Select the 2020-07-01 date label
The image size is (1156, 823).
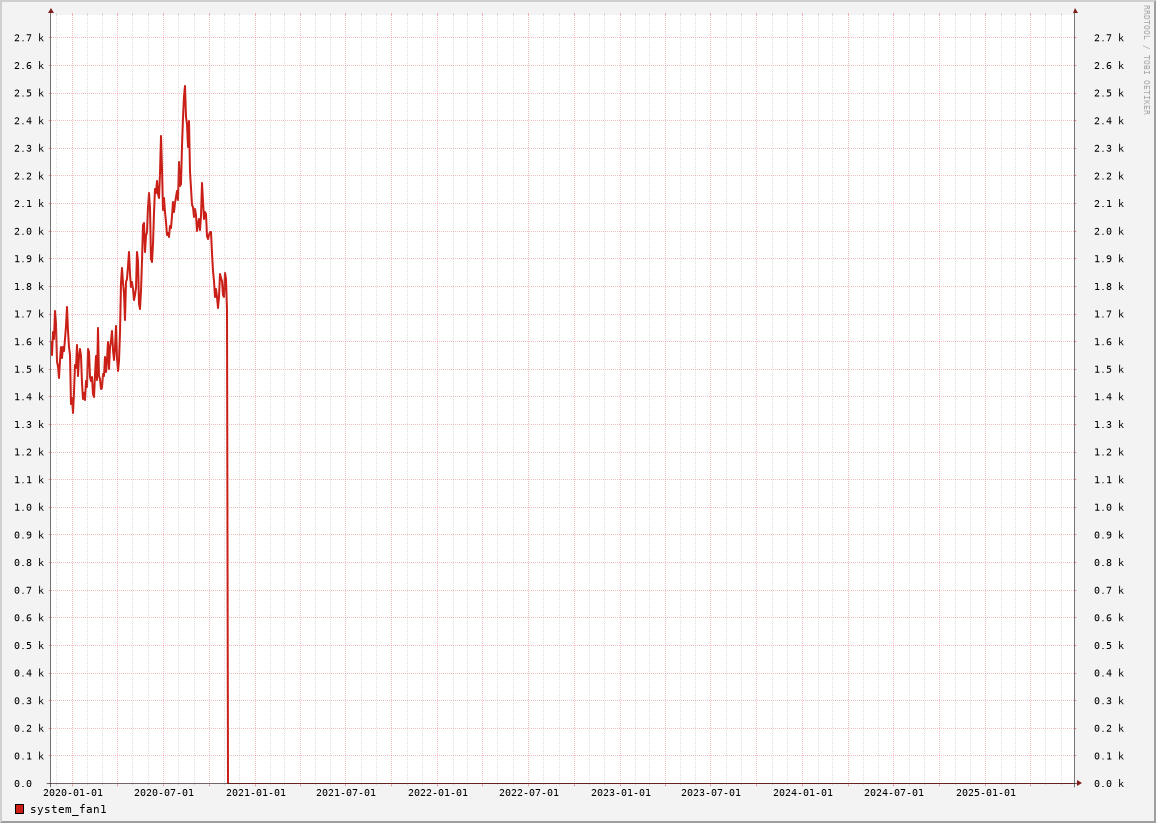(164, 793)
